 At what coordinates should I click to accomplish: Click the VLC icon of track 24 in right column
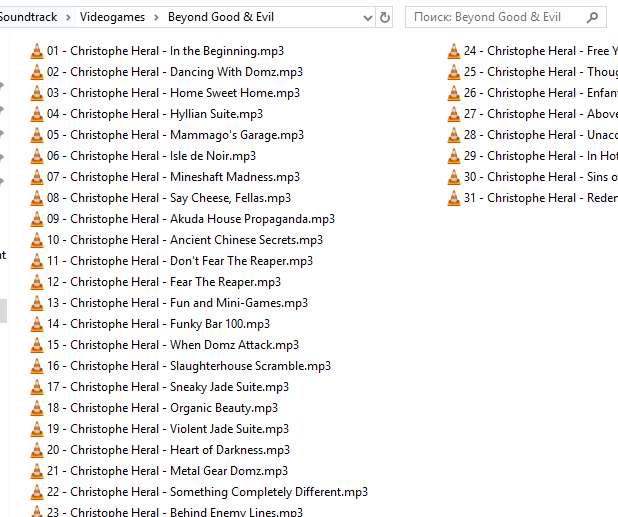click(x=454, y=51)
